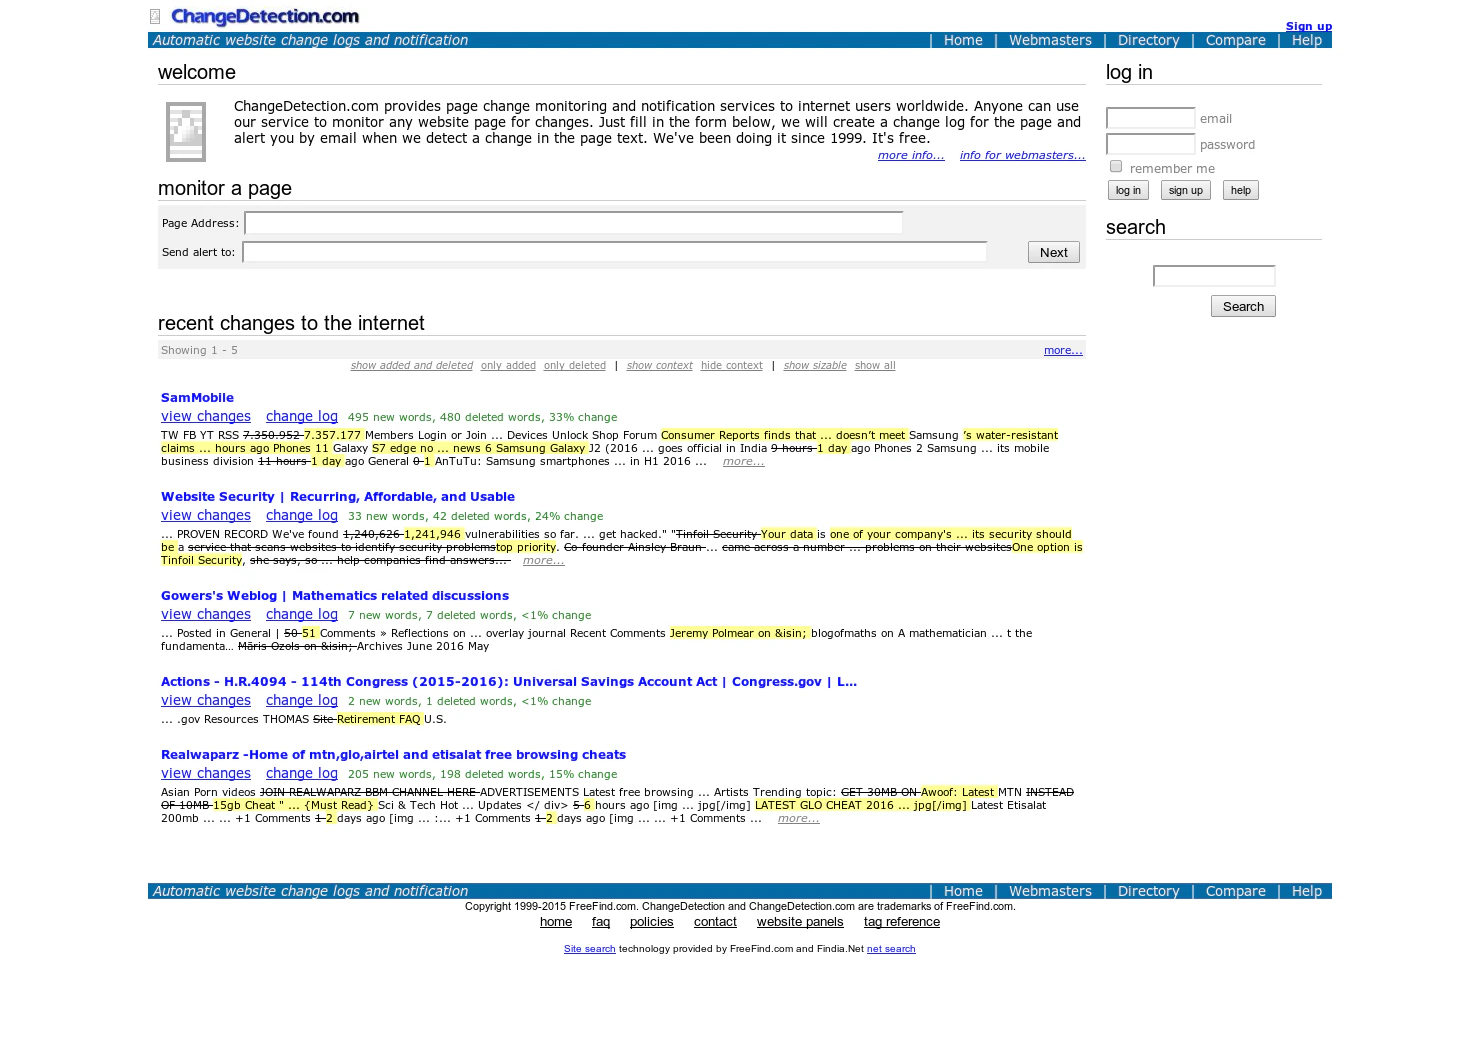This screenshot has height=1037, width=1480.
Task: Open Home in the top navigation bar
Action: pyautogui.click(x=963, y=40)
